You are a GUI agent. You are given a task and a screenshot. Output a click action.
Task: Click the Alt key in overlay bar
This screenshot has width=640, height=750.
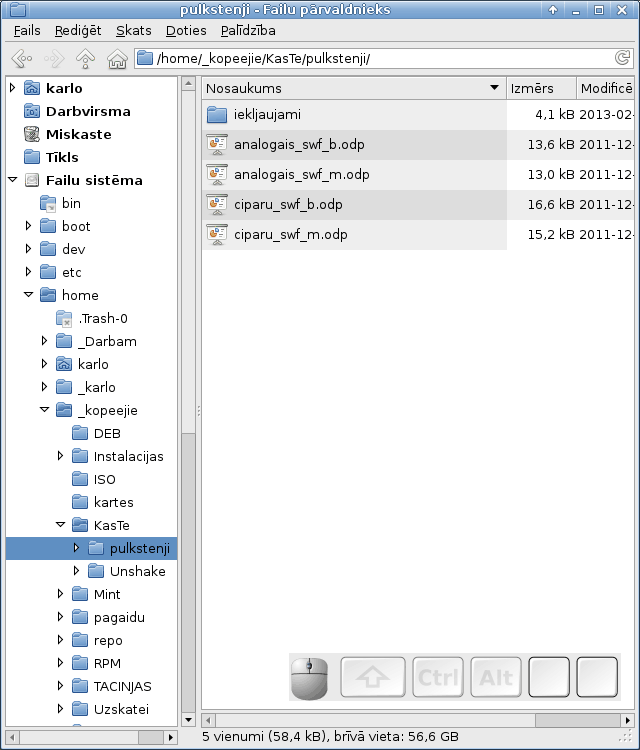[x=496, y=677]
